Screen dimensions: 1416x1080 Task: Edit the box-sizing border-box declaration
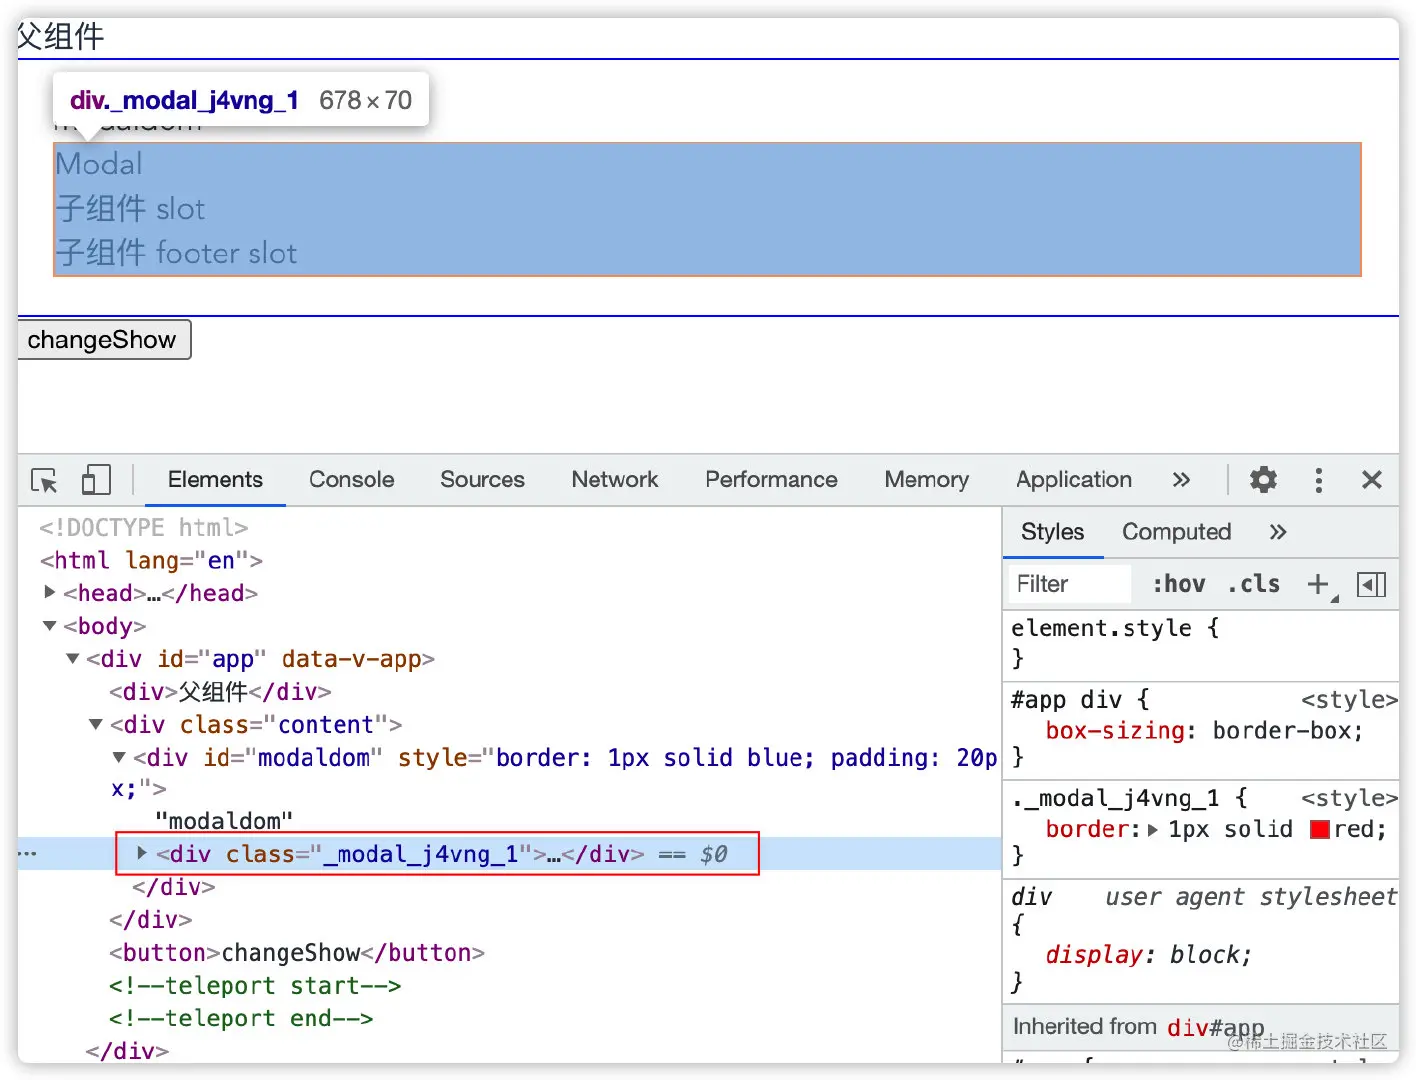(1204, 731)
